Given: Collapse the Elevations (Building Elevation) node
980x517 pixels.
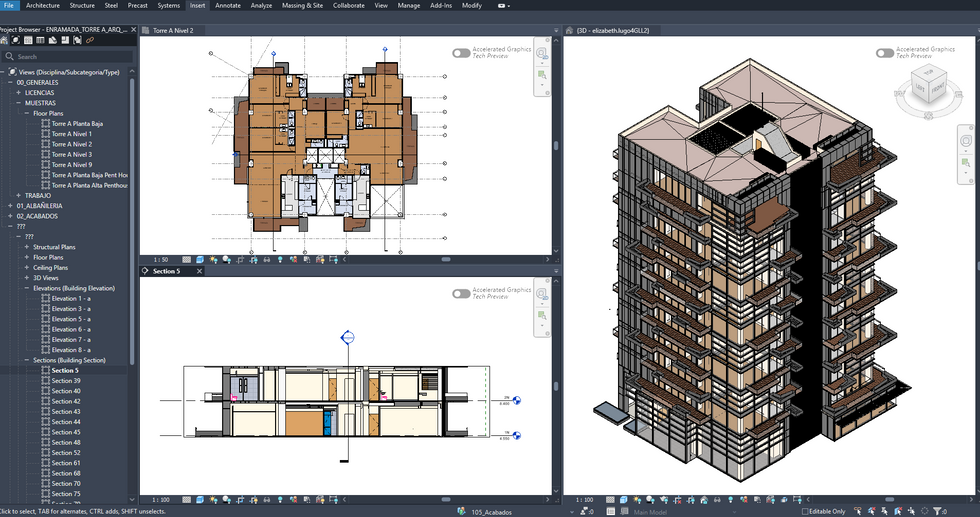Looking at the screenshot, I should [x=27, y=288].
